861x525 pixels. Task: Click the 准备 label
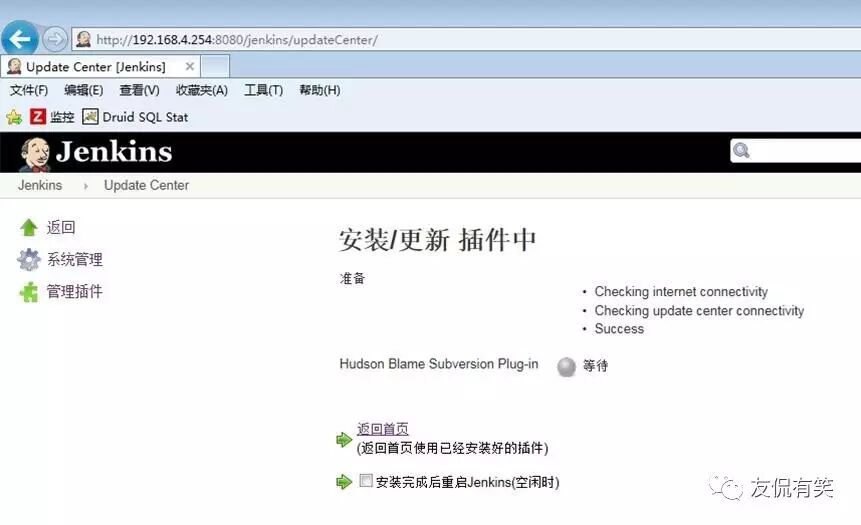pyautogui.click(x=353, y=278)
